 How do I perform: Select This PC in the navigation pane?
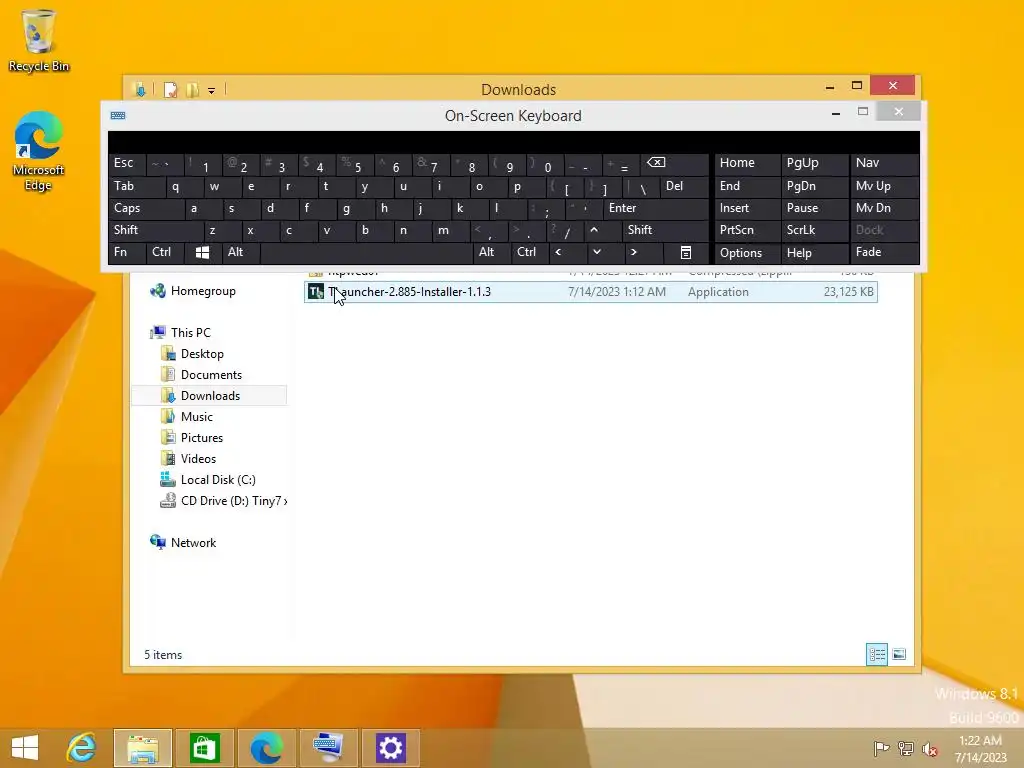pyautogui.click(x=181, y=332)
